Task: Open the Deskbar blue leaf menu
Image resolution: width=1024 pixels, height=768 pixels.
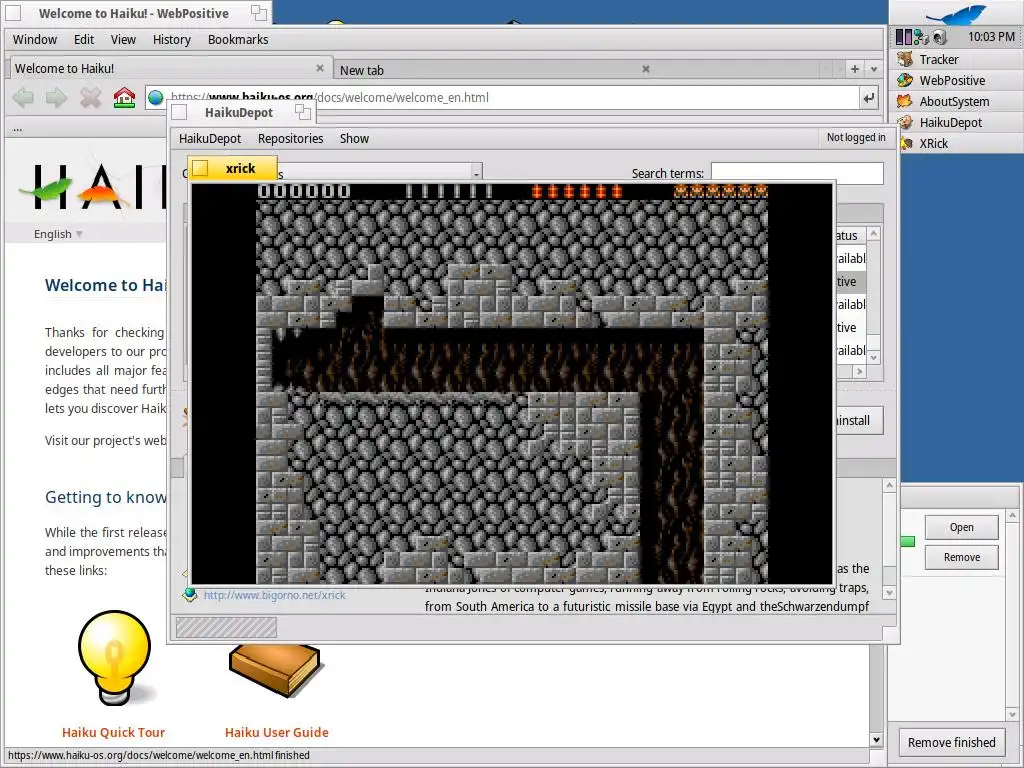Action: (956, 13)
